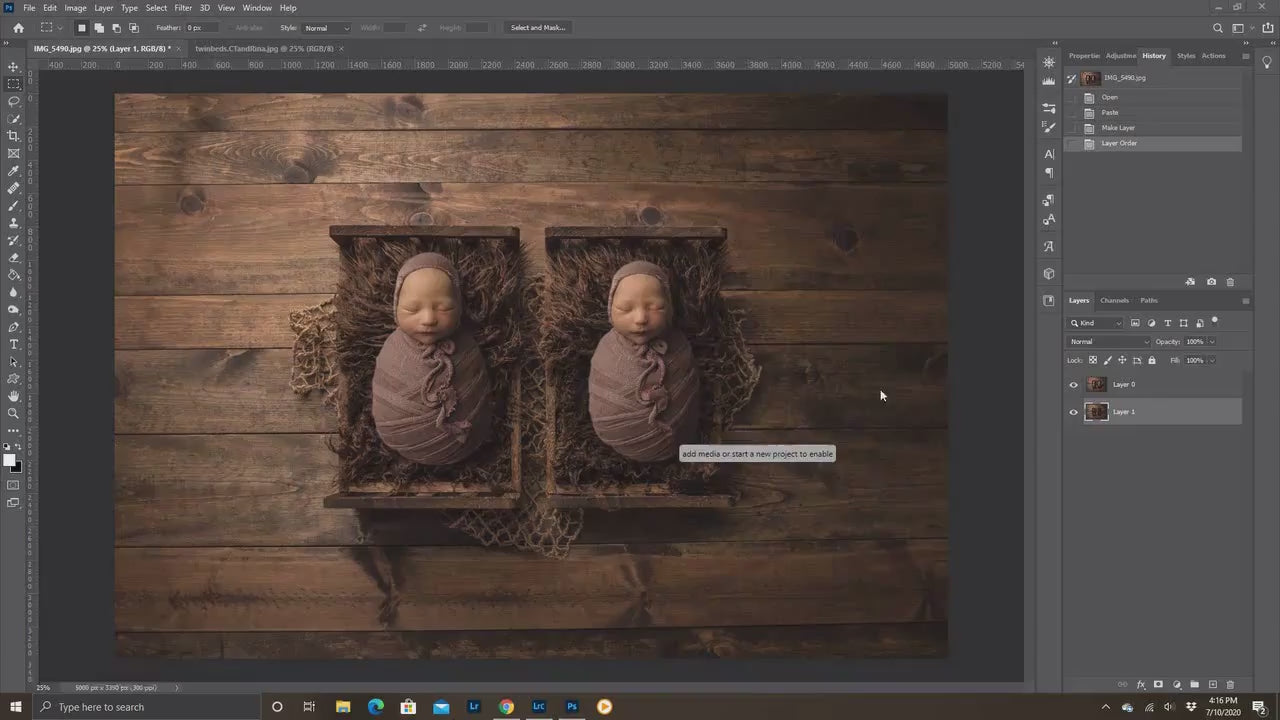Switch to the Channels tab
This screenshot has height=720, width=1280.
point(1114,301)
